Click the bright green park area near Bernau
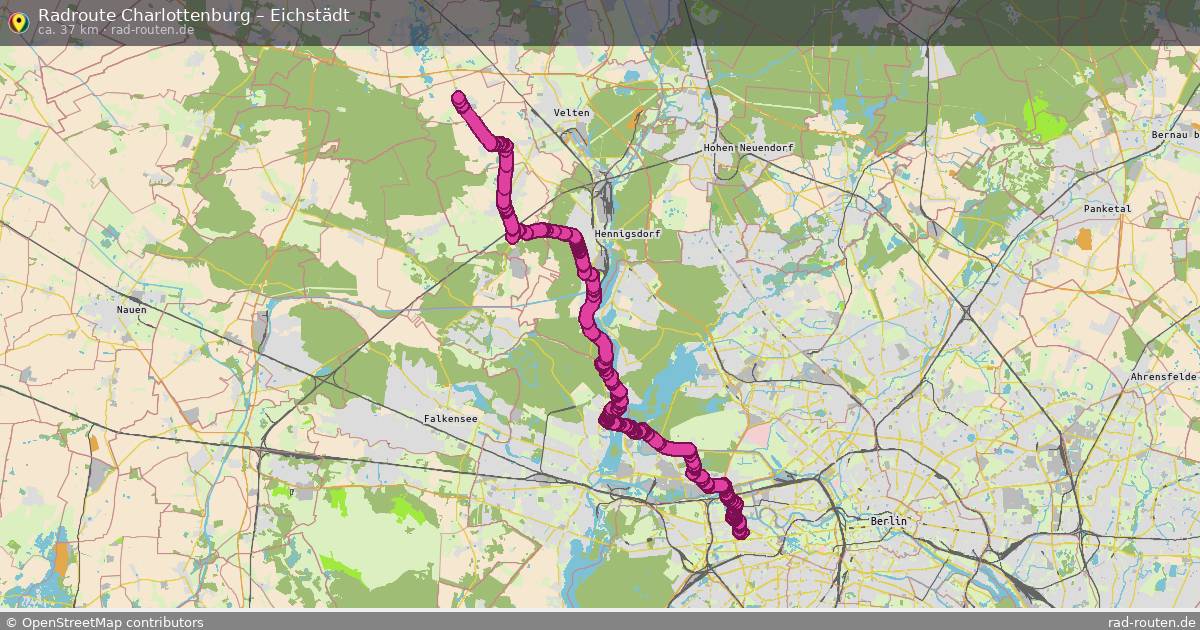Screen dimensions: 1200x630 (1046, 121)
